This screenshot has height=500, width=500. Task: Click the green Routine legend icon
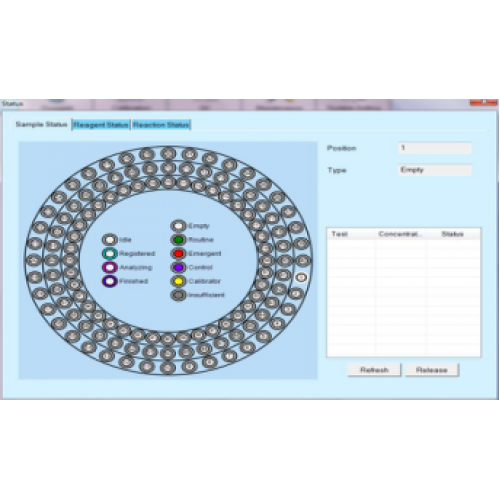[x=178, y=240]
